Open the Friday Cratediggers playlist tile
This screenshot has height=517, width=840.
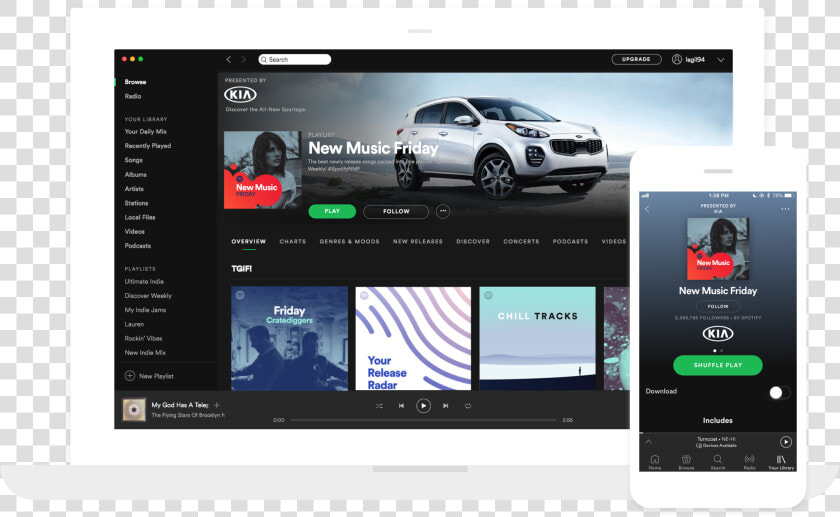[x=289, y=339]
